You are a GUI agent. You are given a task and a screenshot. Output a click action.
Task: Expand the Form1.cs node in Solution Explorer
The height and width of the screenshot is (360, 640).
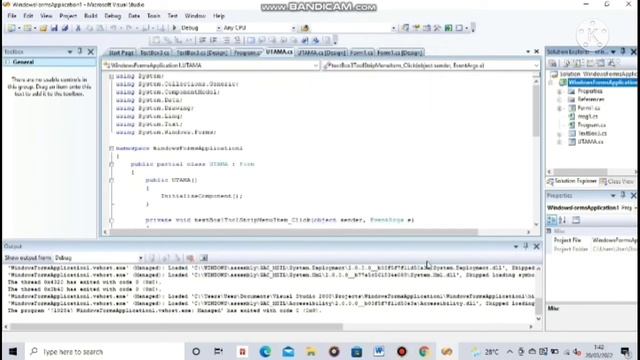560,108
